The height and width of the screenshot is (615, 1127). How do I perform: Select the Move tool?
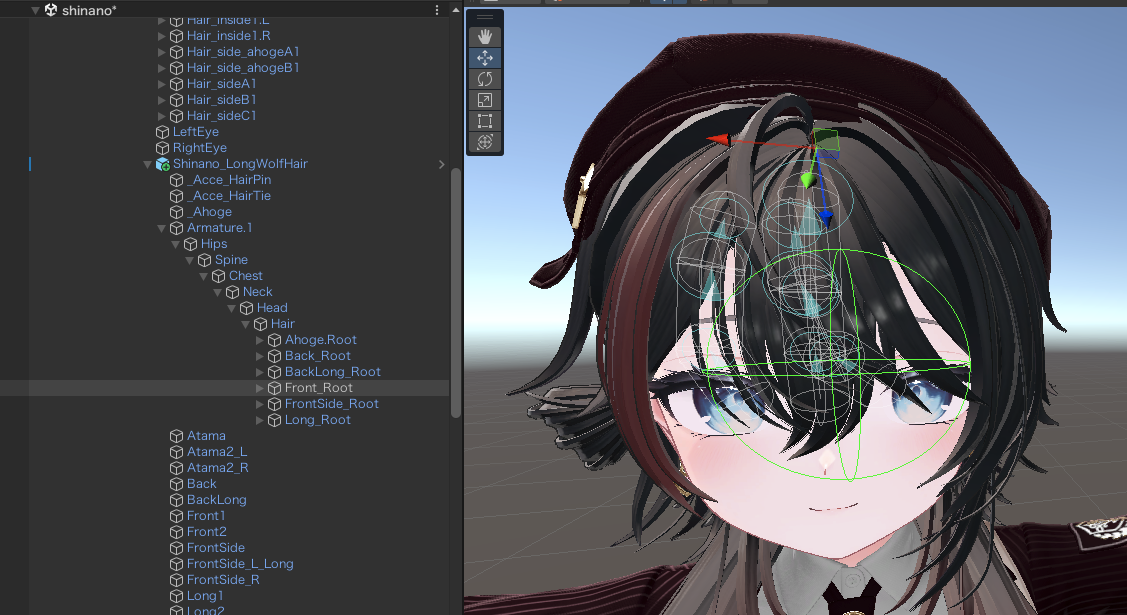pos(485,58)
